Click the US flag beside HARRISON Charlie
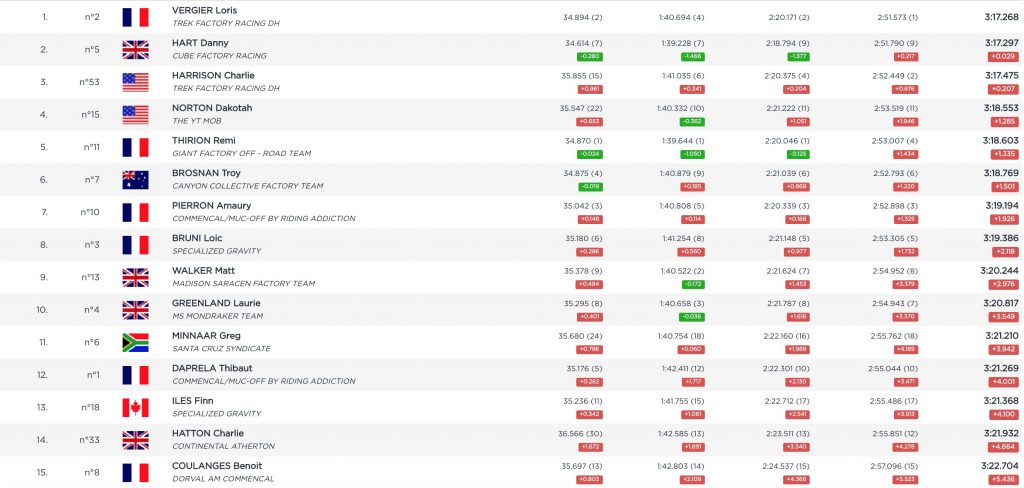The image size is (1024, 488). point(135,82)
